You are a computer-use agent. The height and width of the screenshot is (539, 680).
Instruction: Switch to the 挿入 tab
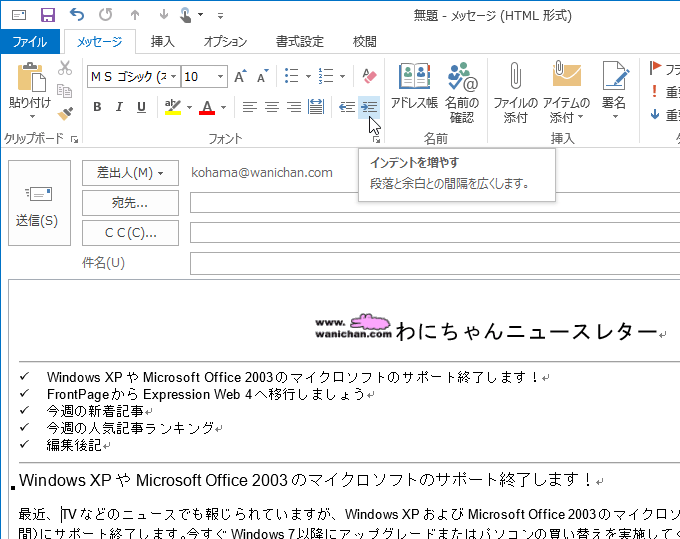click(163, 42)
